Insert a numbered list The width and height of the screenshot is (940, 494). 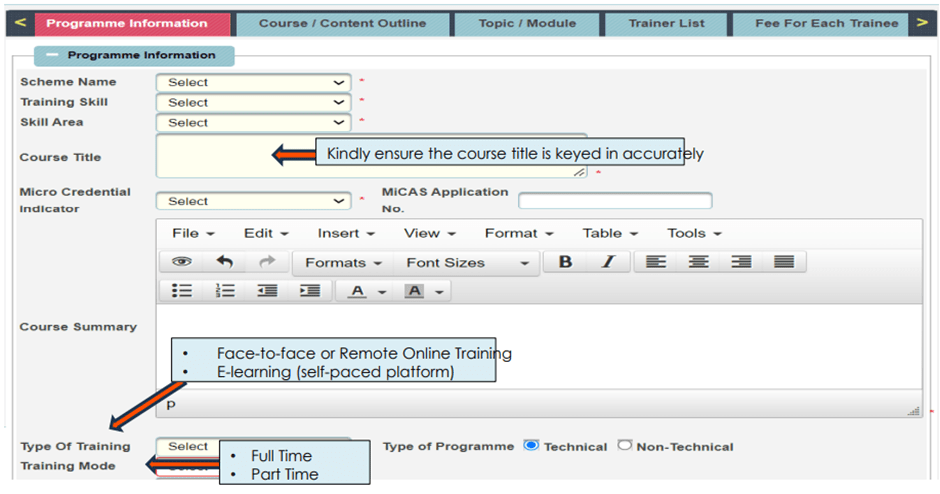[x=224, y=290]
